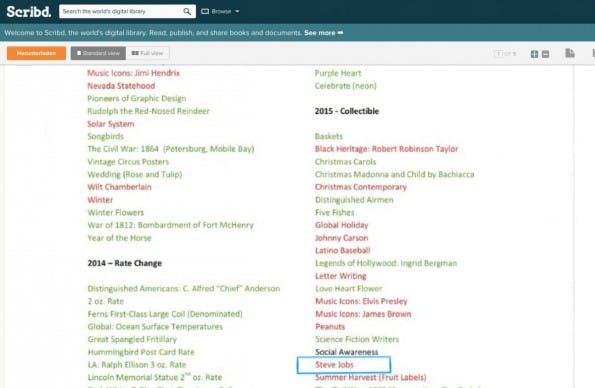Switch to Standard view
This screenshot has height=388, width=595.
pyautogui.click(x=98, y=53)
